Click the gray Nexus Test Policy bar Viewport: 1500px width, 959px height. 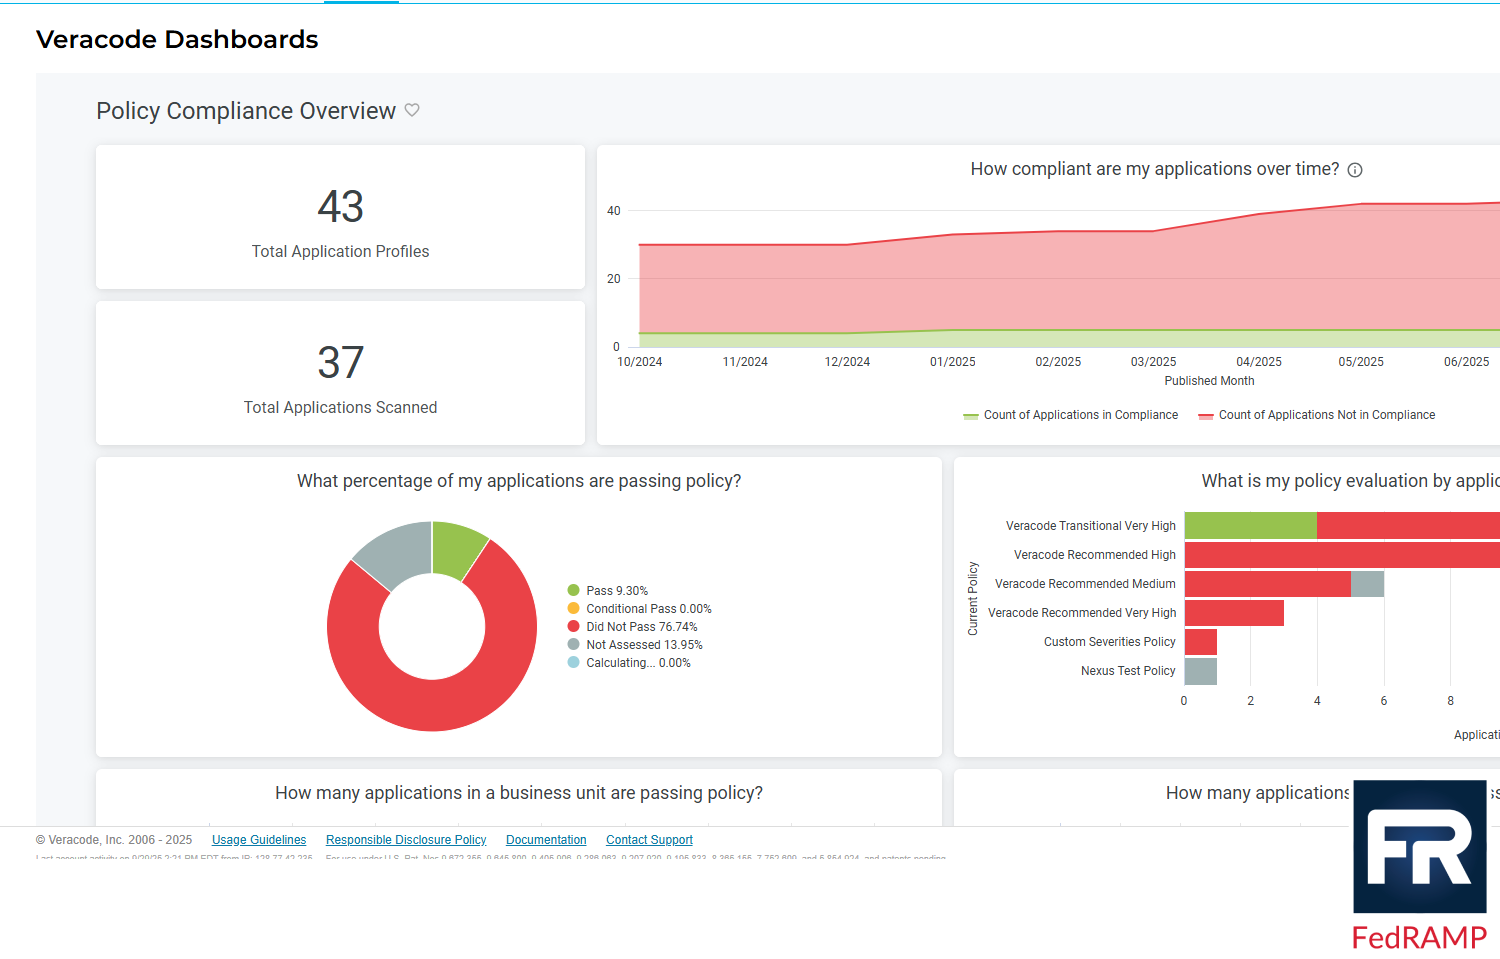[1200, 671]
